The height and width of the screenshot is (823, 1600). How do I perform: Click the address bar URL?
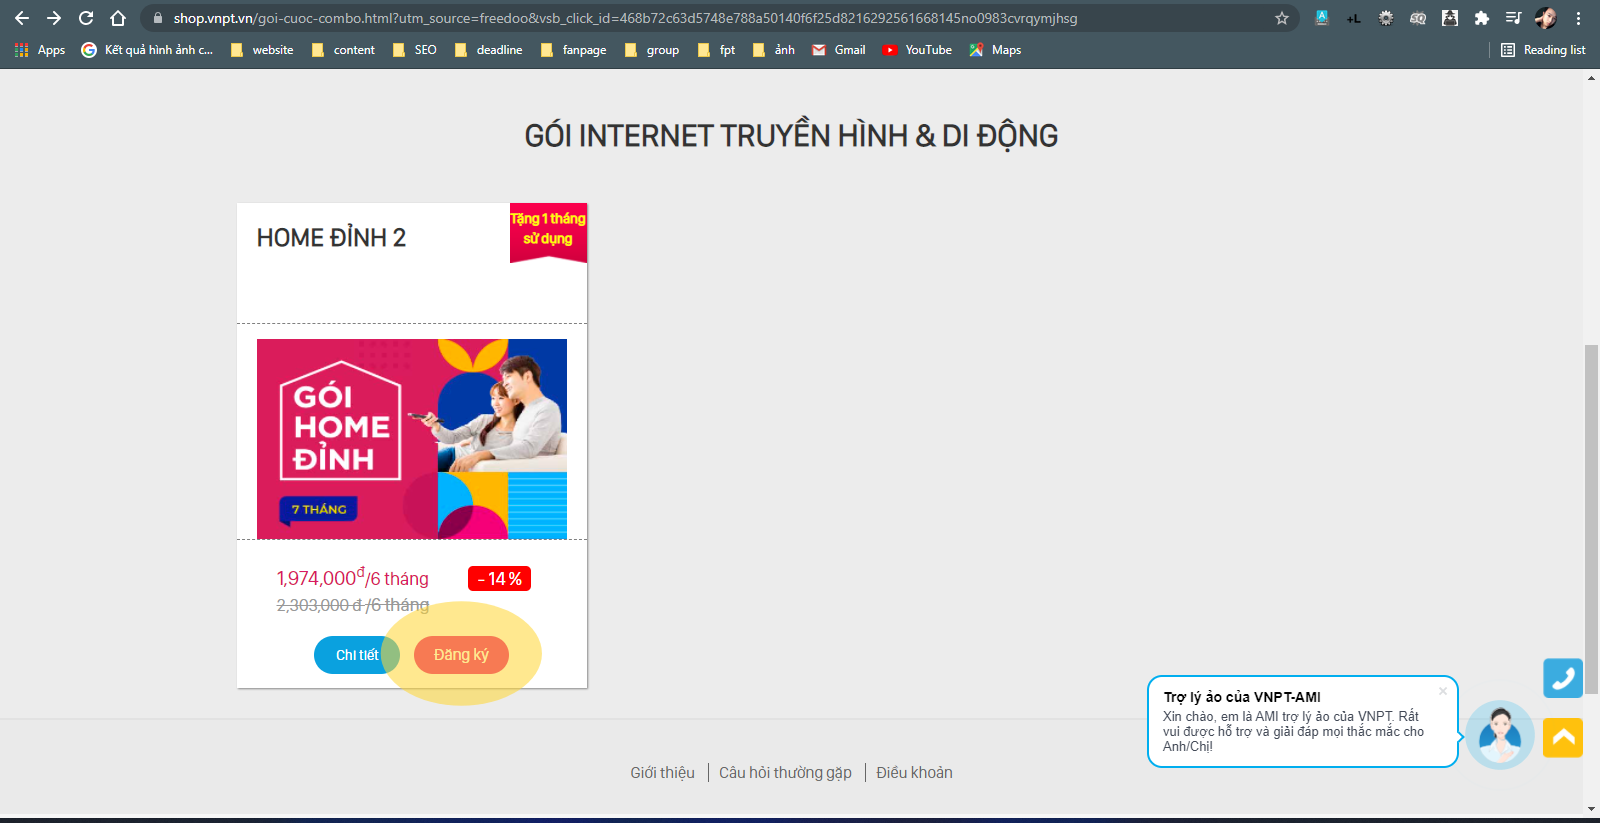(625, 18)
